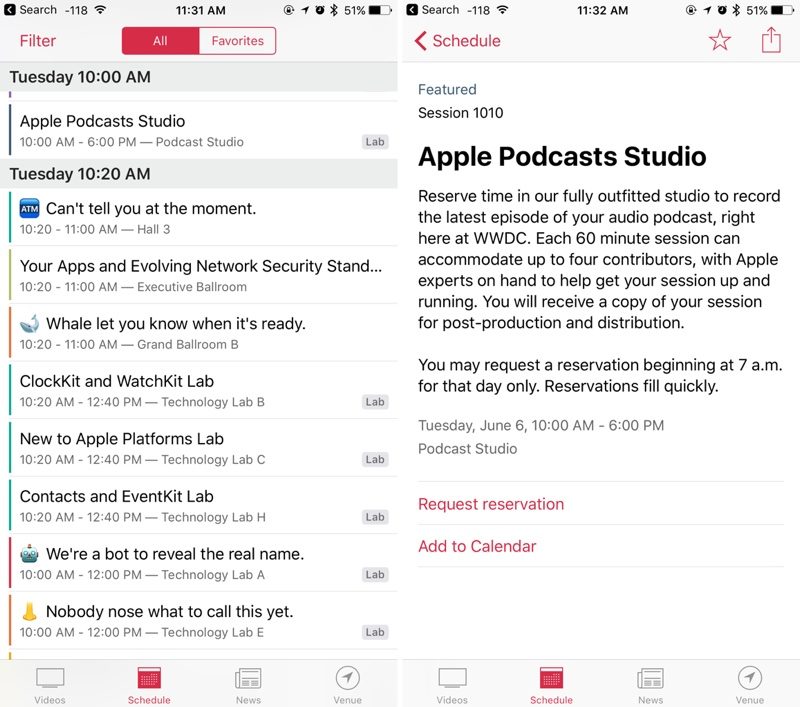Select the All segment

tap(160, 41)
